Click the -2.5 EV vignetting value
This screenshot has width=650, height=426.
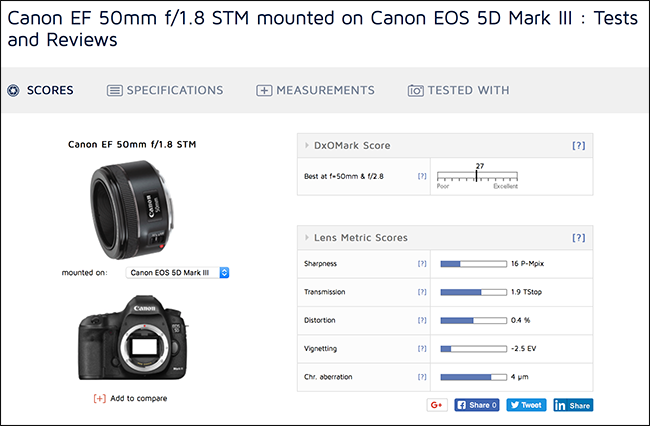523,349
